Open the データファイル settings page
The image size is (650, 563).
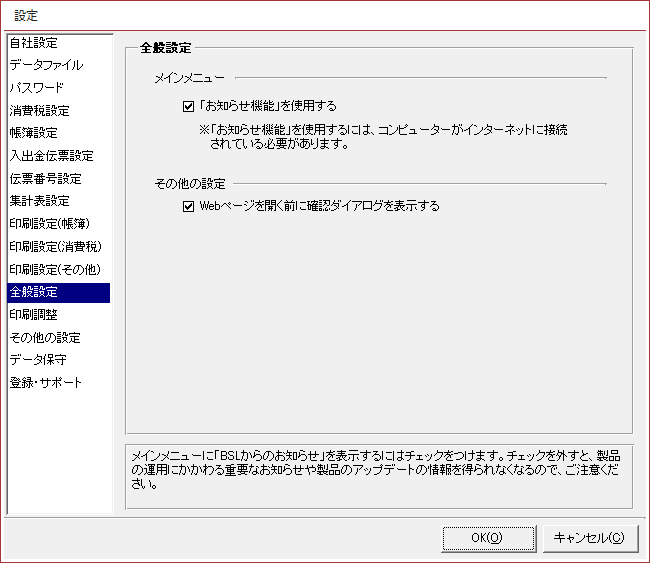pyautogui.click(x=46, y=65)
